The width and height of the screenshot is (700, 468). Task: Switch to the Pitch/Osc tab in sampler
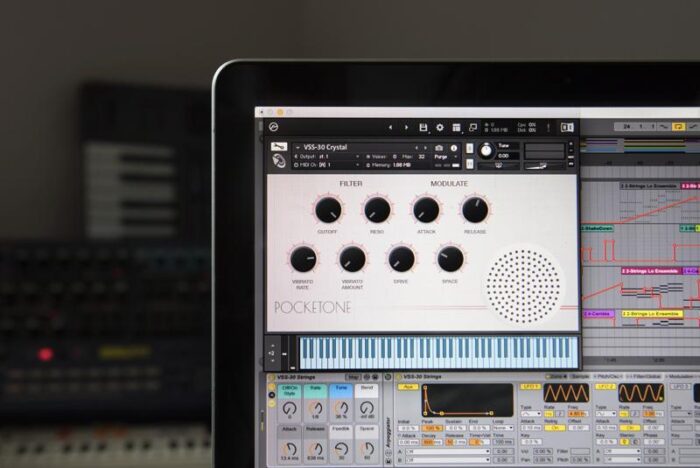tap(610, 377)
